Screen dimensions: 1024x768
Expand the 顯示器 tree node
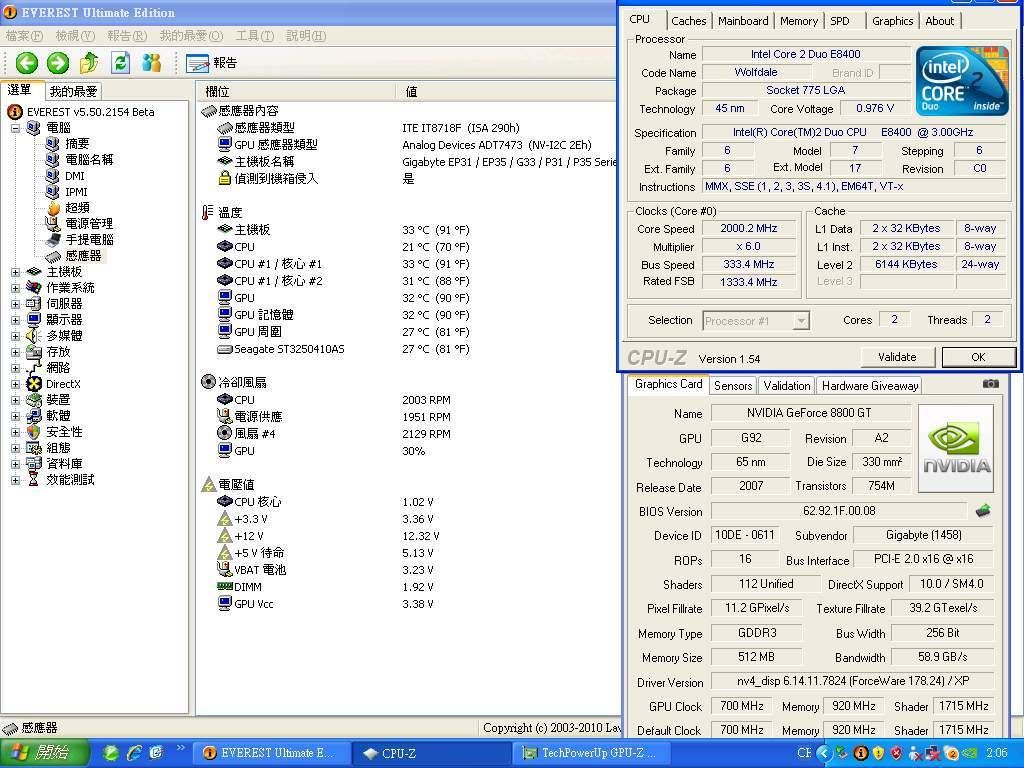16,320
